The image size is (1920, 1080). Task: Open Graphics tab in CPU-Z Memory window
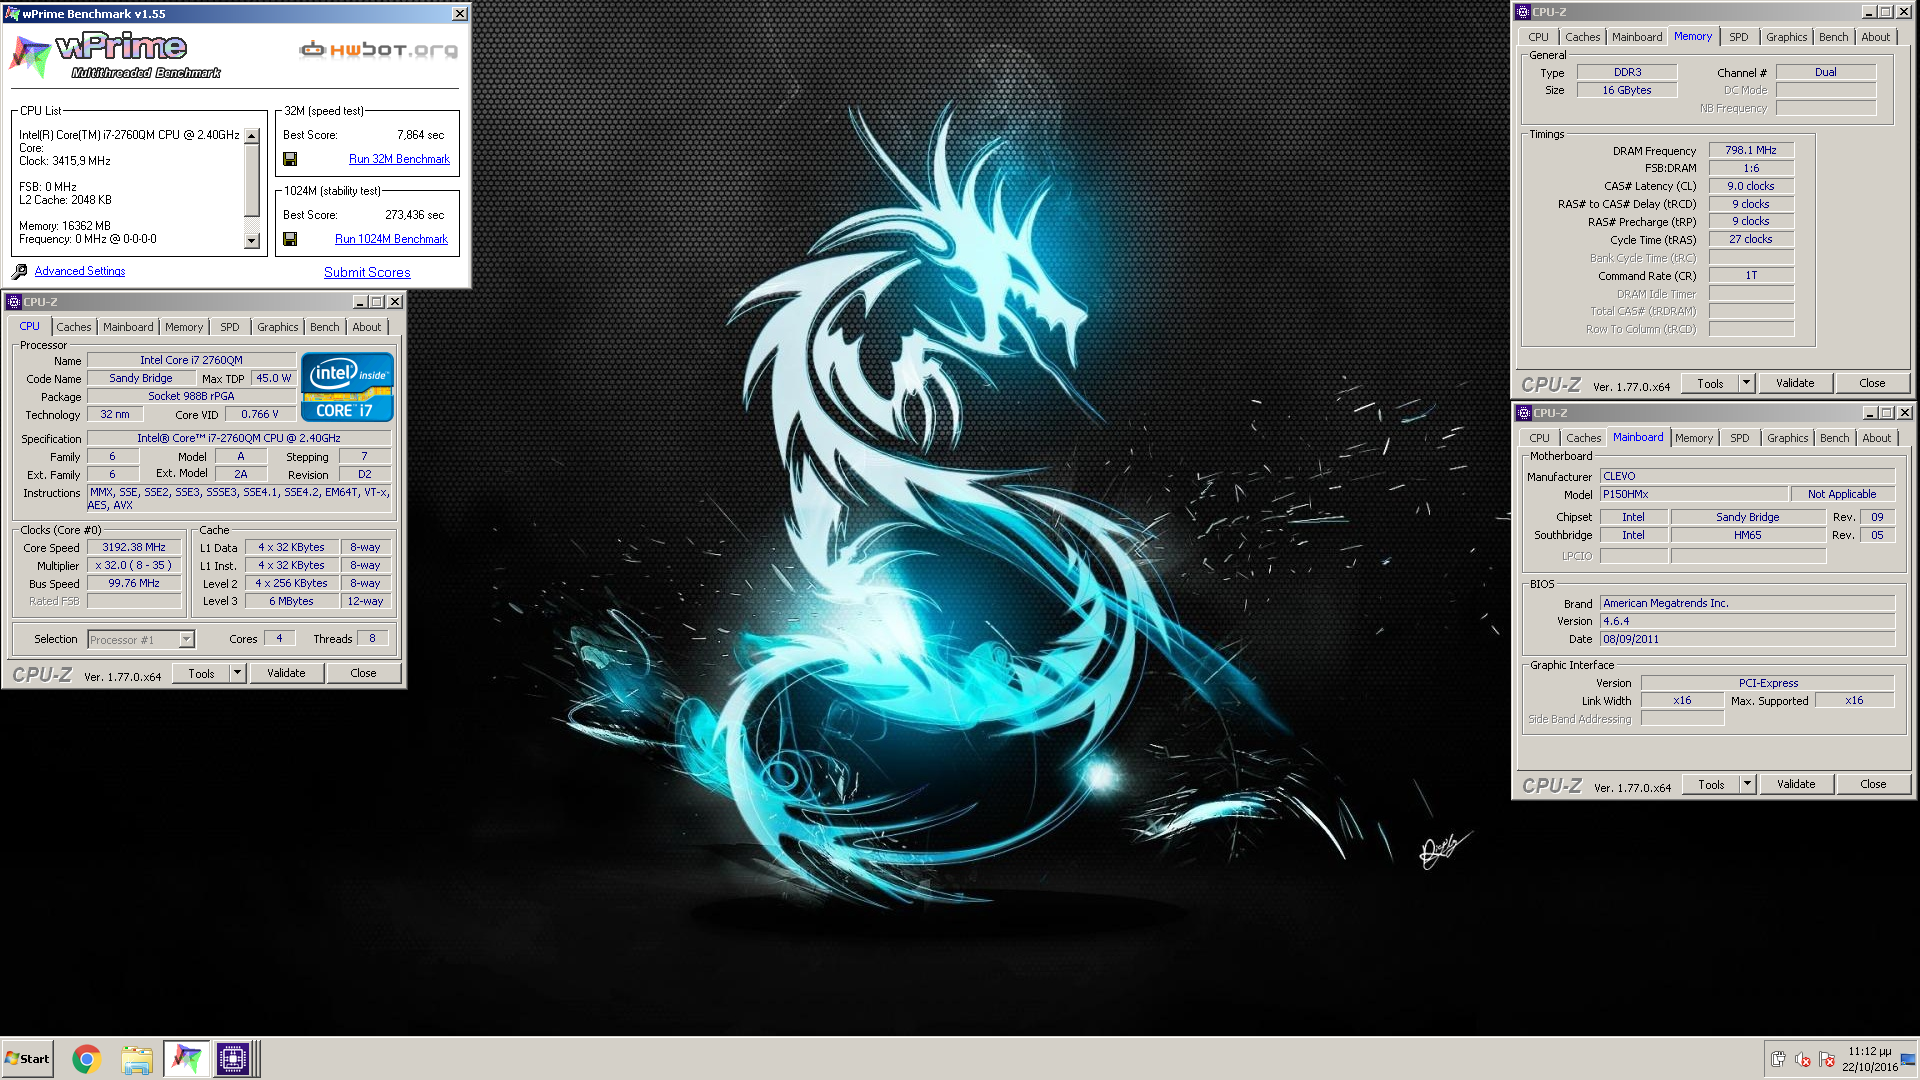coord(1786,37)
